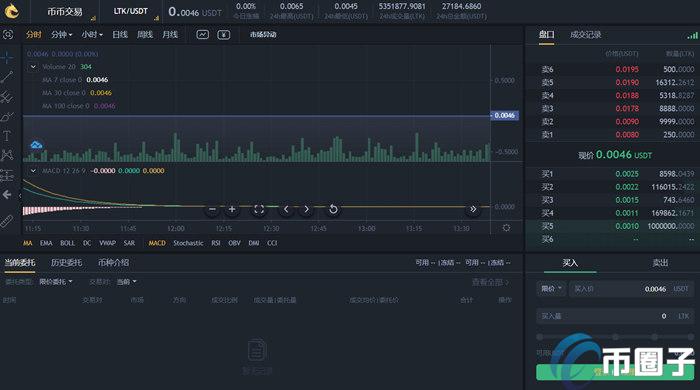Click the exchange logo in the header

11,11
